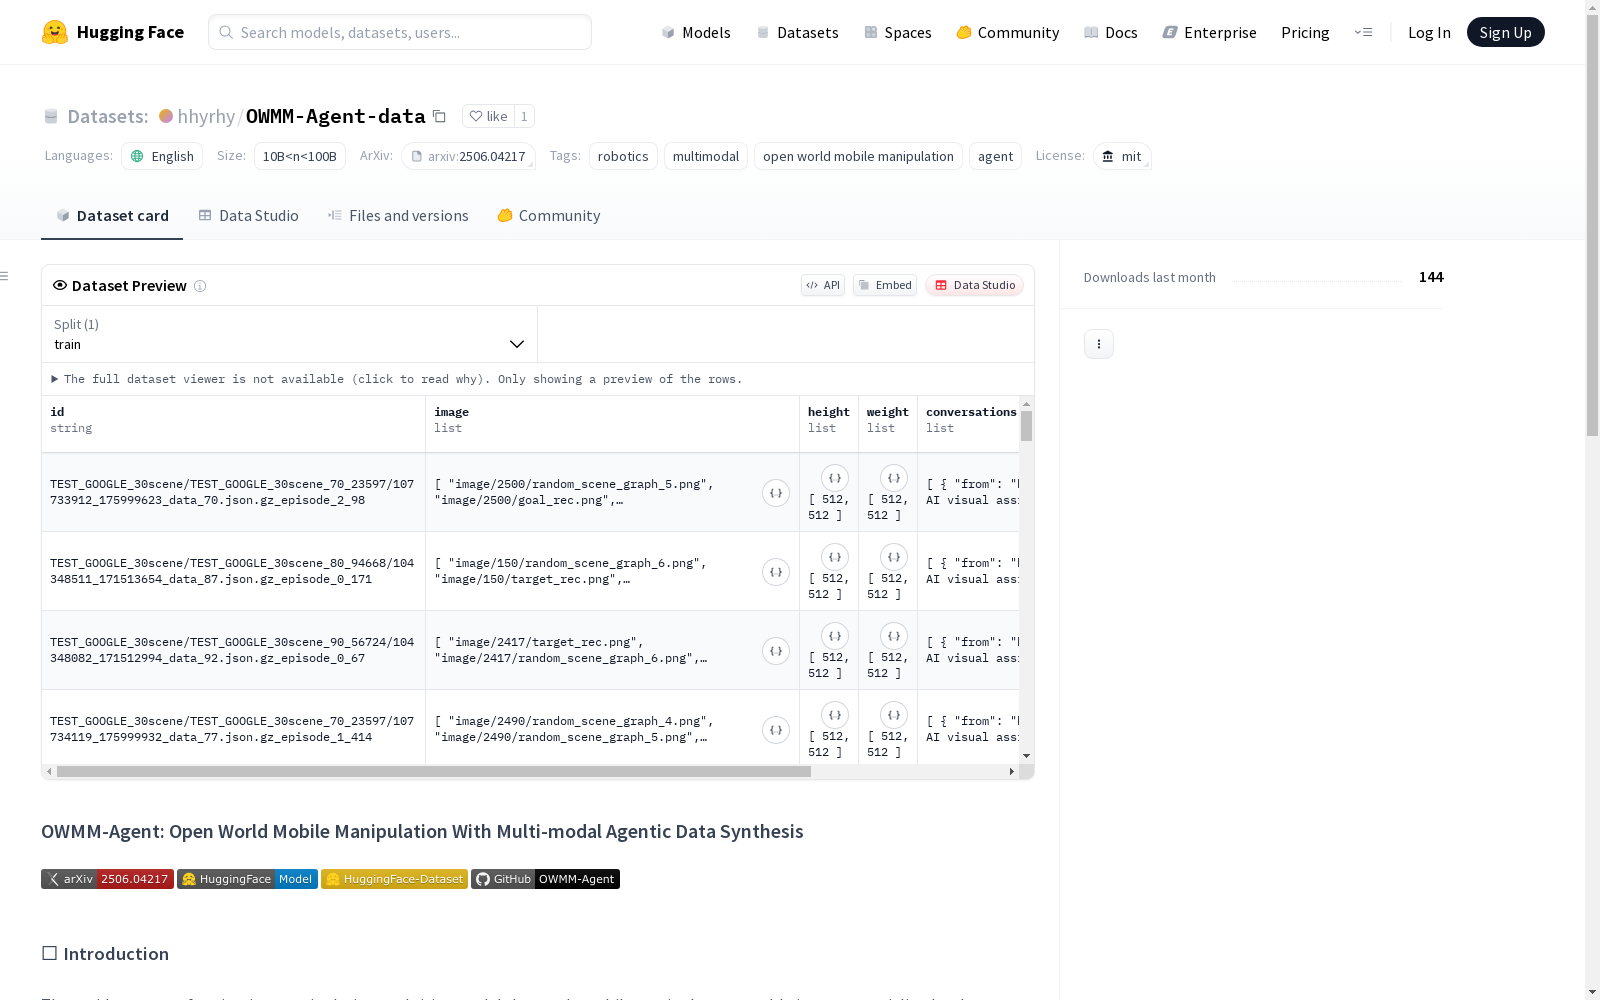Screen dimensions: 1600x1000
Task: Expand height cell in episode_1_414 row
Action: pyautogui.click(x=835, y=715)
